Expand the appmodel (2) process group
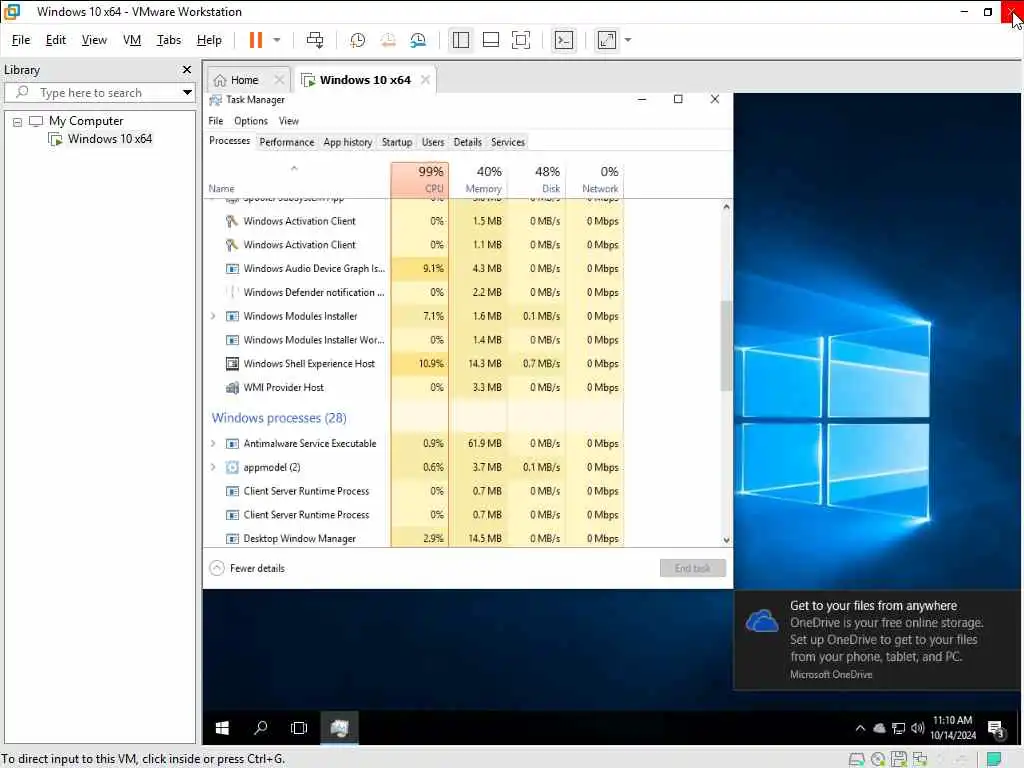1024x768 pixels. click(x=213, y=467)
